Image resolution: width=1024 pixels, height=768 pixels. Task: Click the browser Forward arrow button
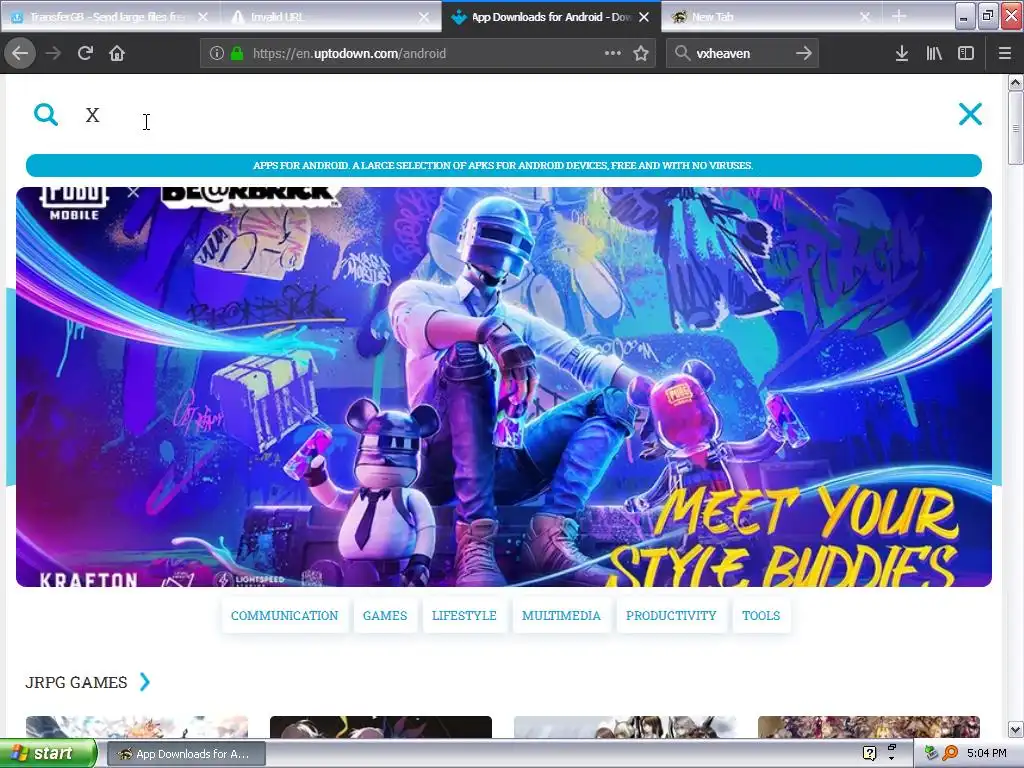click(54, 54)
